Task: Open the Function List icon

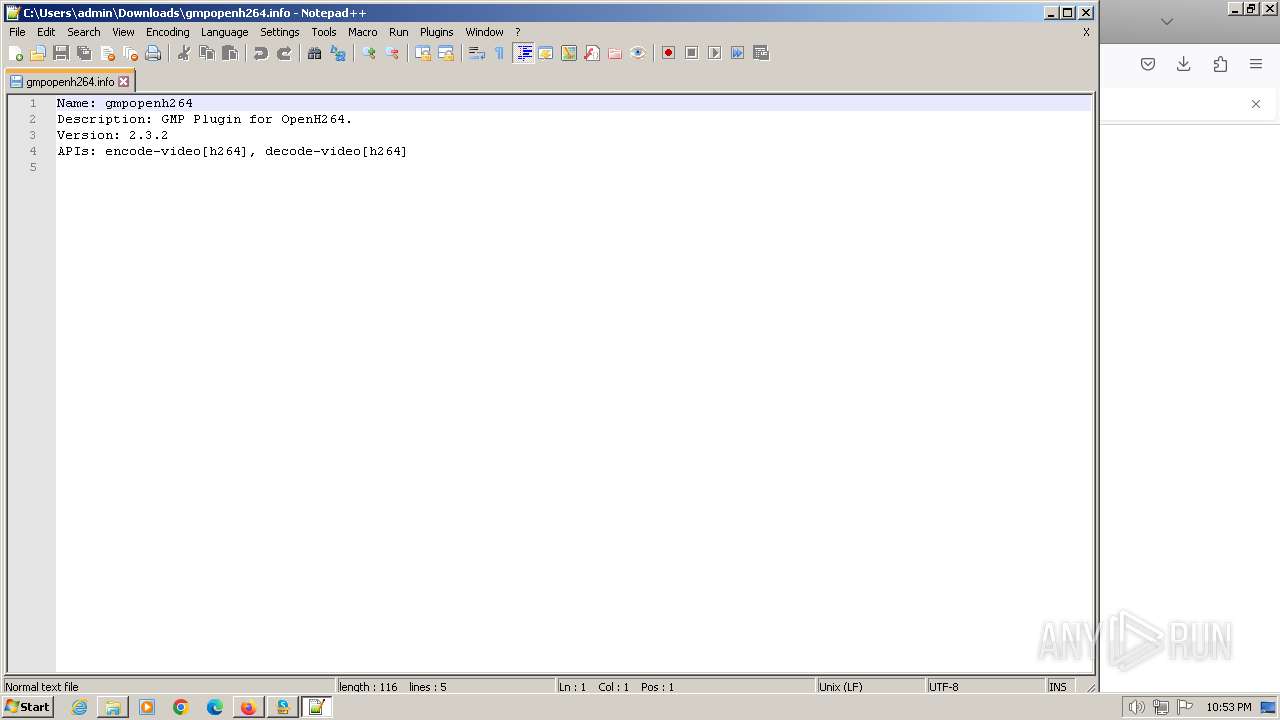Action: click(x=592, y=53)
